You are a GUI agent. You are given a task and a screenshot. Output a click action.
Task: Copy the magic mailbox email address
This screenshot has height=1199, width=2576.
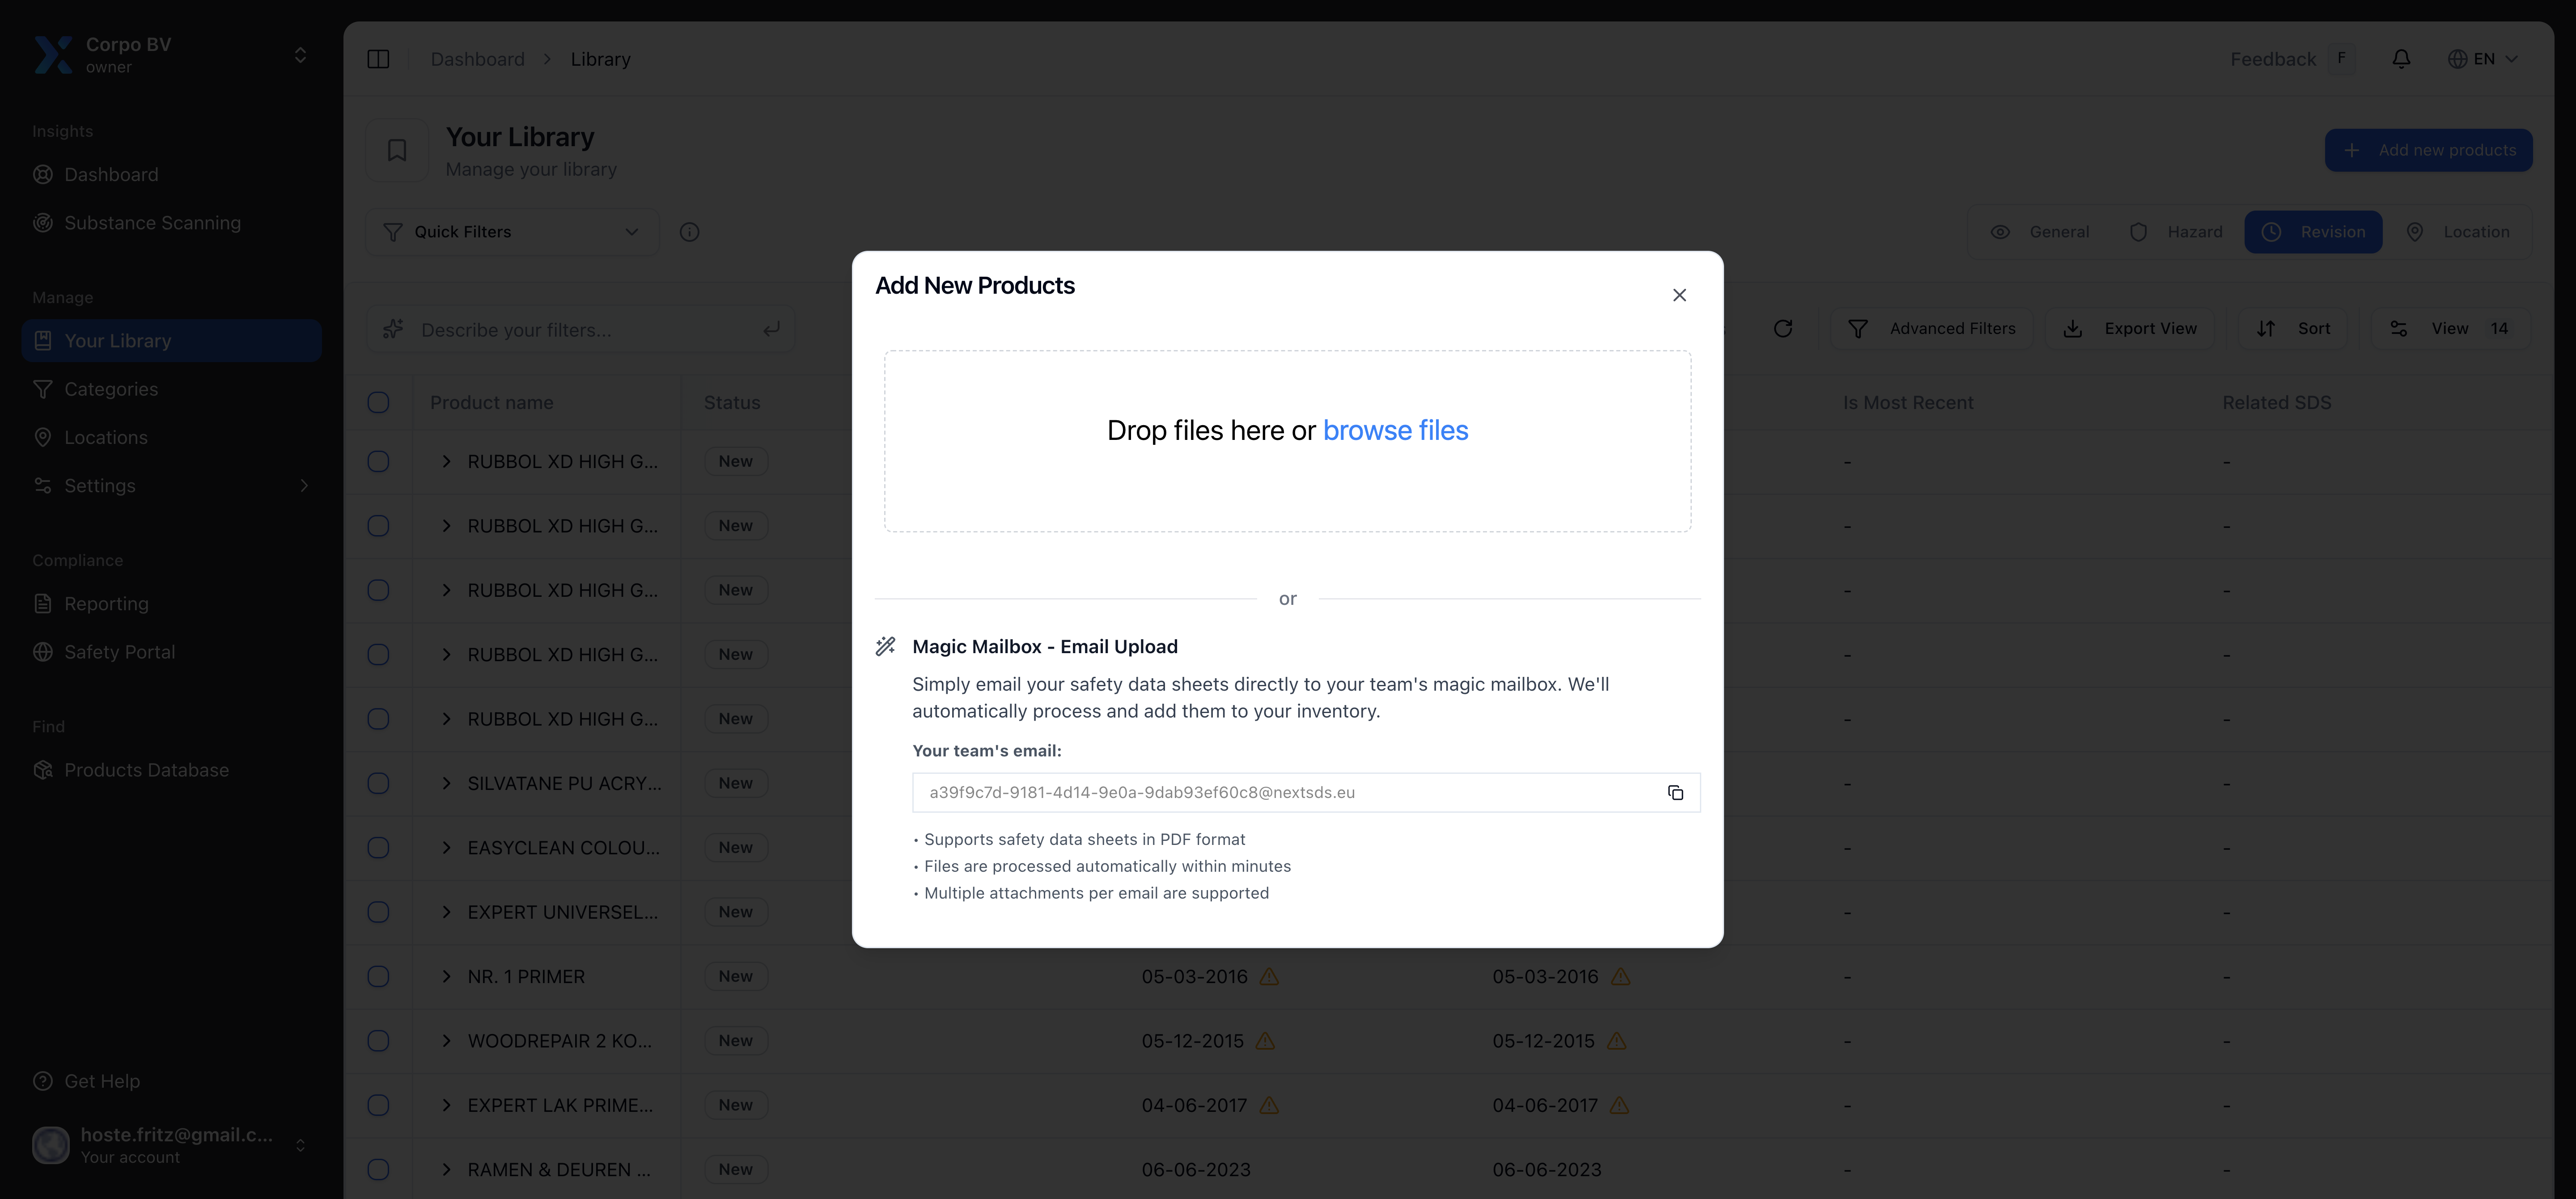pos(1676,792)
